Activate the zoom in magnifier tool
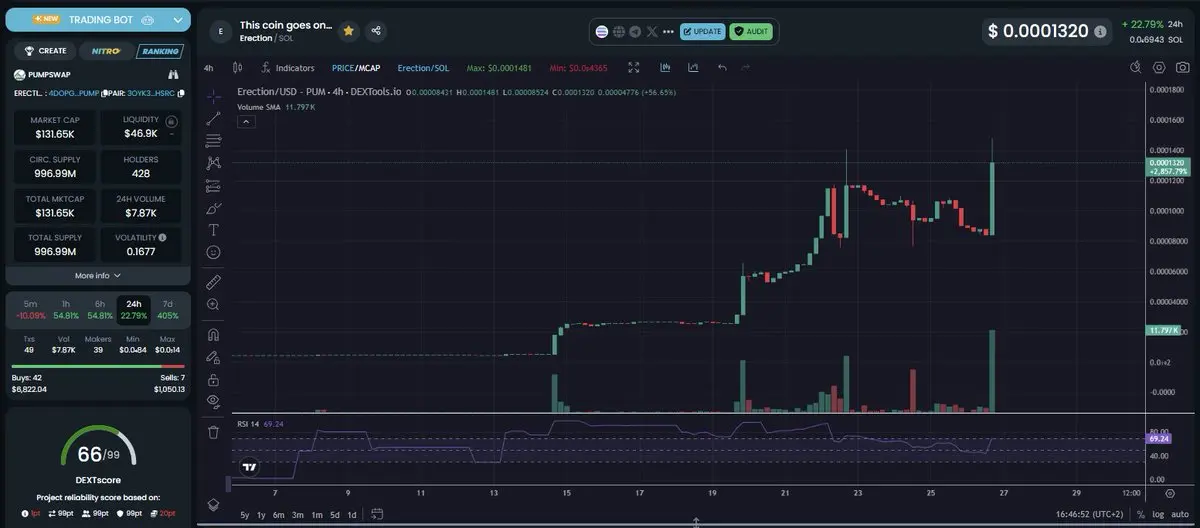Image resolution: width=1200 pixels, height=528 pixels. tap(213, 304)
